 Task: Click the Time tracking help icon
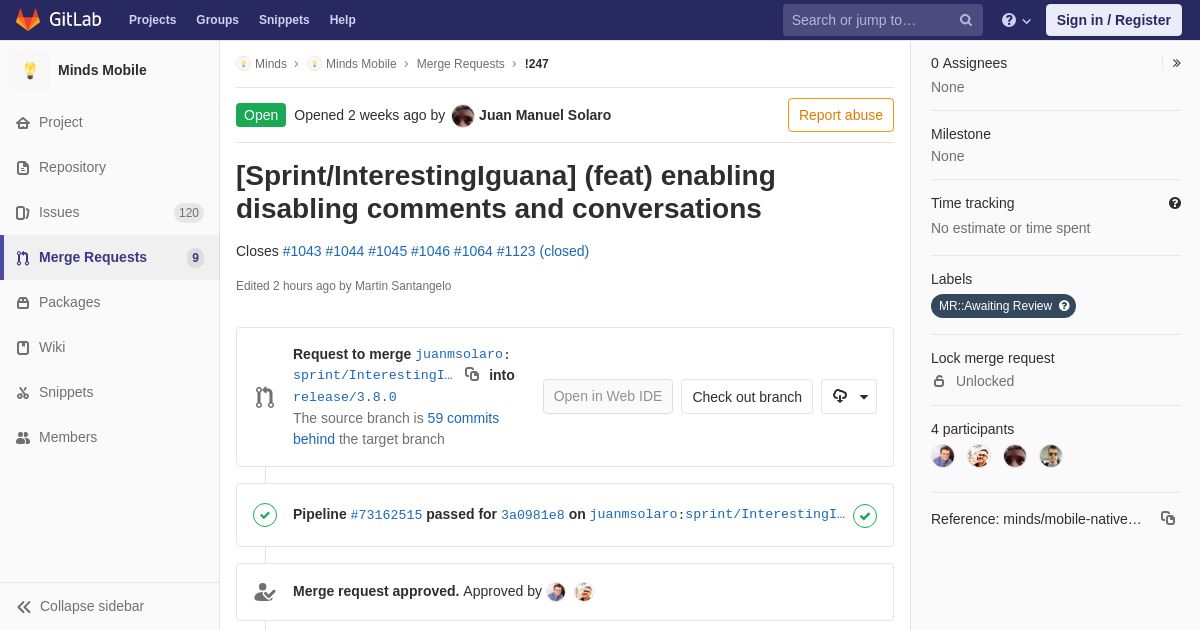pyautogui.click(x=1175, y=203)
